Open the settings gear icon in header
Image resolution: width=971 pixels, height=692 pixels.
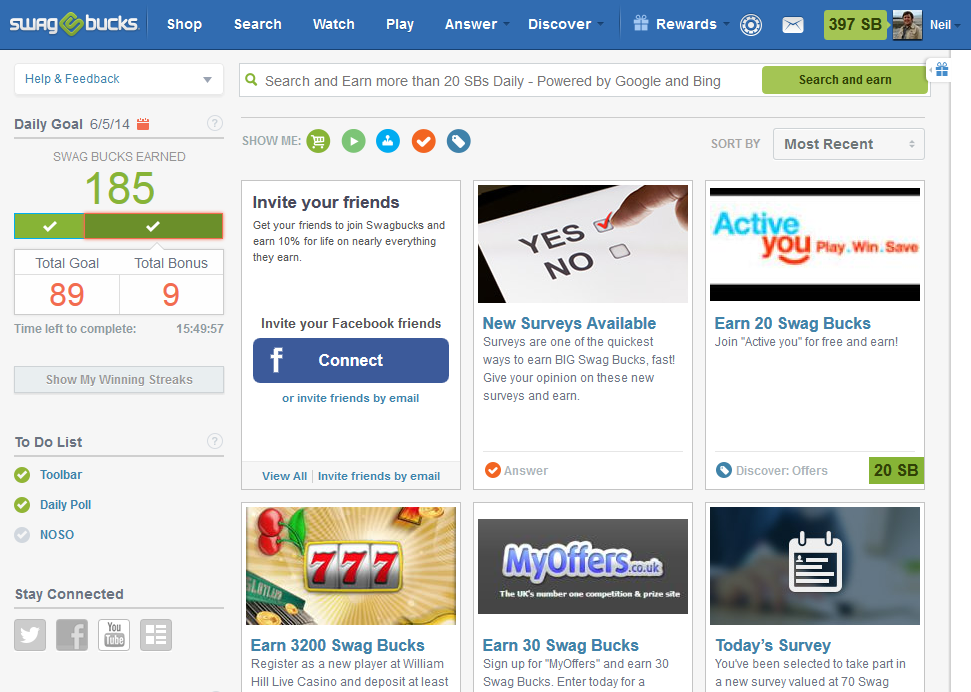point(751,25)
